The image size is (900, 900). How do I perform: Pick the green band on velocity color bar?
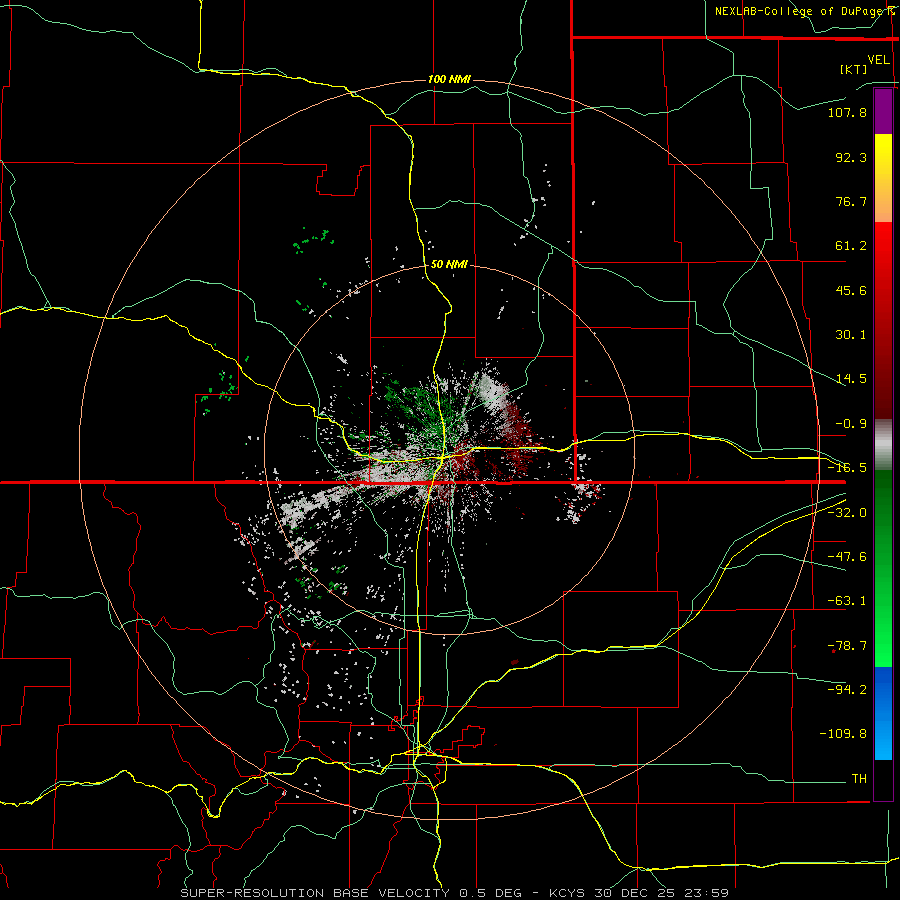[x=883, y=568]
